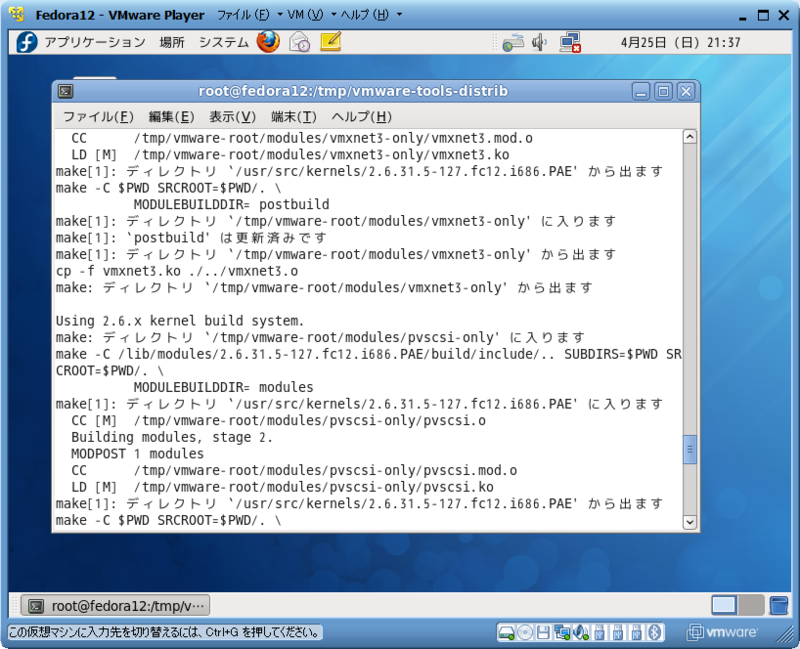
Task: Click the 'Fedora12 - VMware Player' title text
Action: click(x=120, y=15)
